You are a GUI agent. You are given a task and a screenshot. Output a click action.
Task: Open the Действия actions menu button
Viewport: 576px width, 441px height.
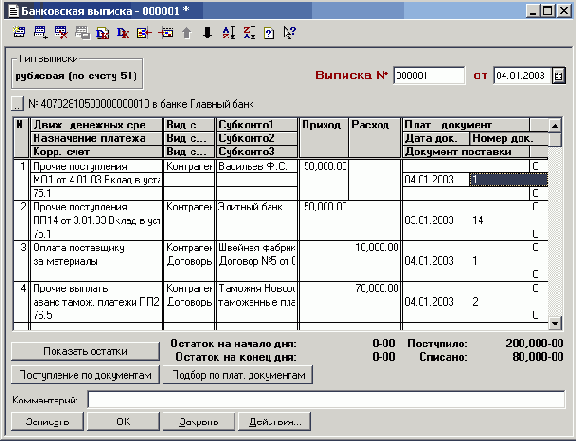(x=274, y=422)
